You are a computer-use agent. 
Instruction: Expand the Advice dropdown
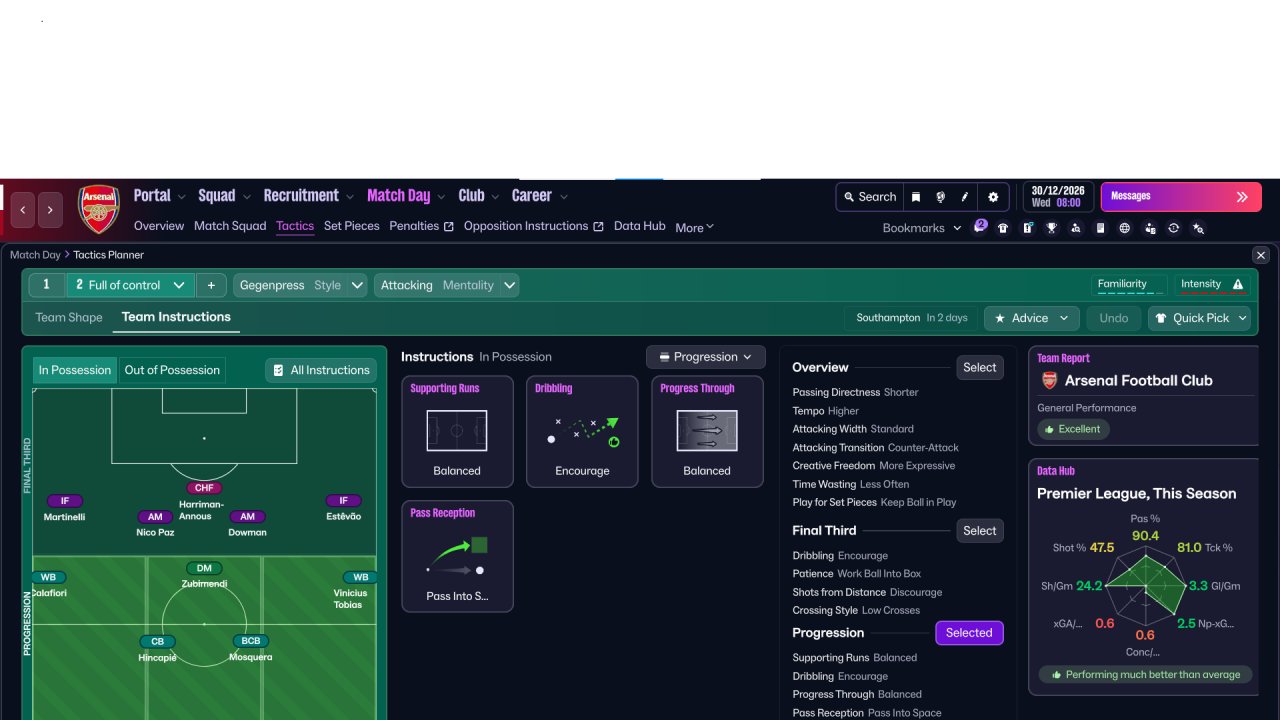(1031, 318)
